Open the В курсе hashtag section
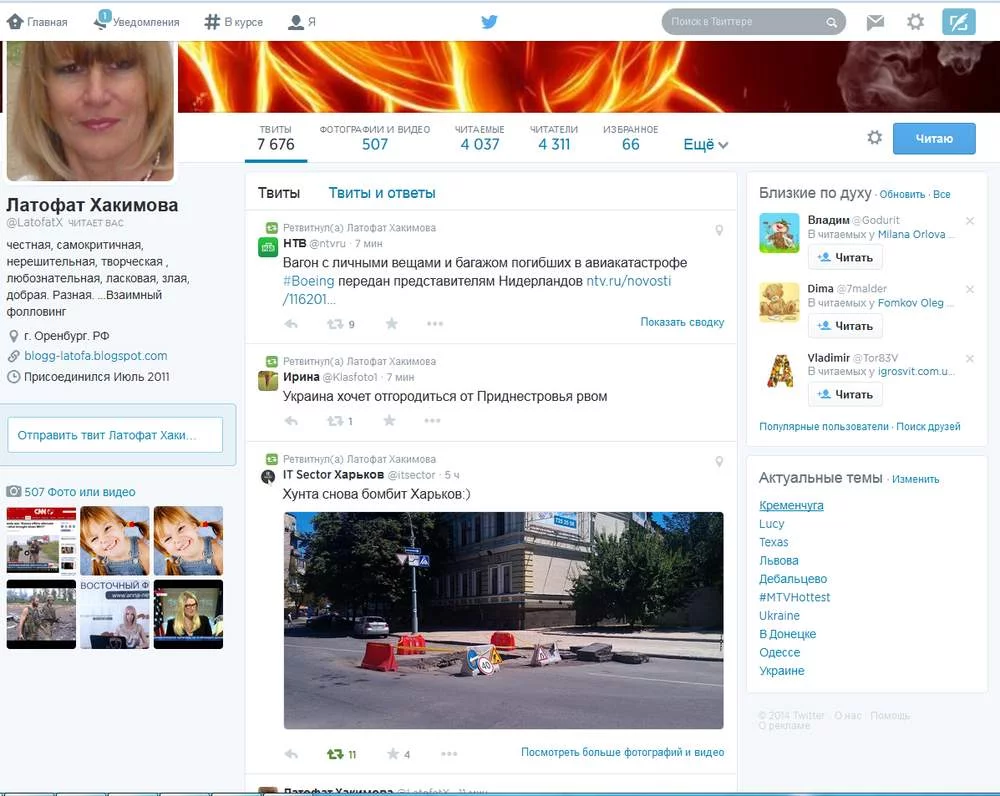Screen dimensions: 1000x796 point(233,22)
